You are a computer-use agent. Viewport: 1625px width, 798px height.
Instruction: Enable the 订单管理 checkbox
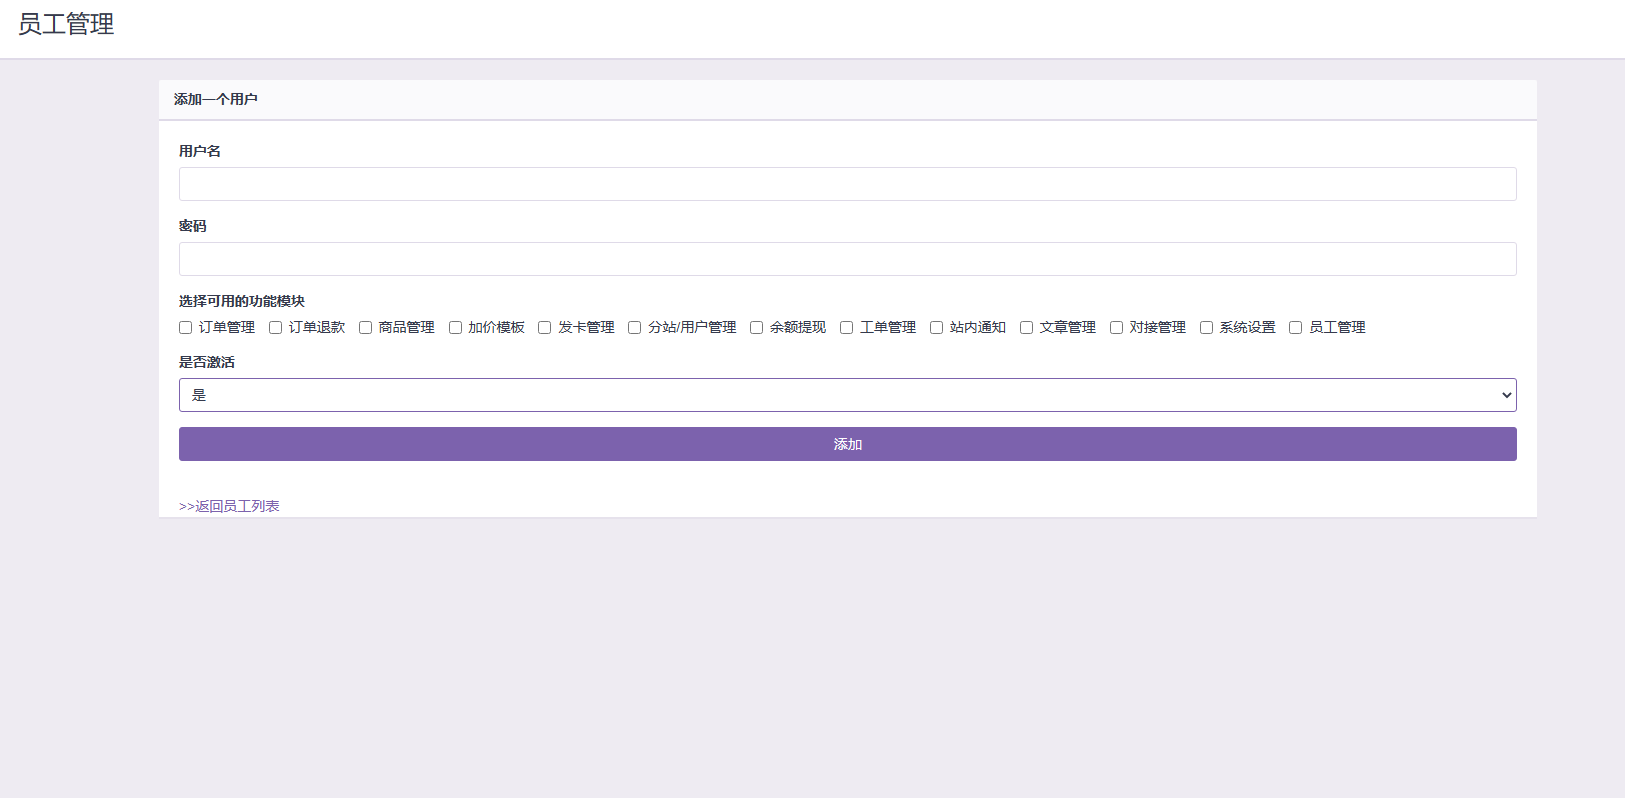(x=185, y=327)
